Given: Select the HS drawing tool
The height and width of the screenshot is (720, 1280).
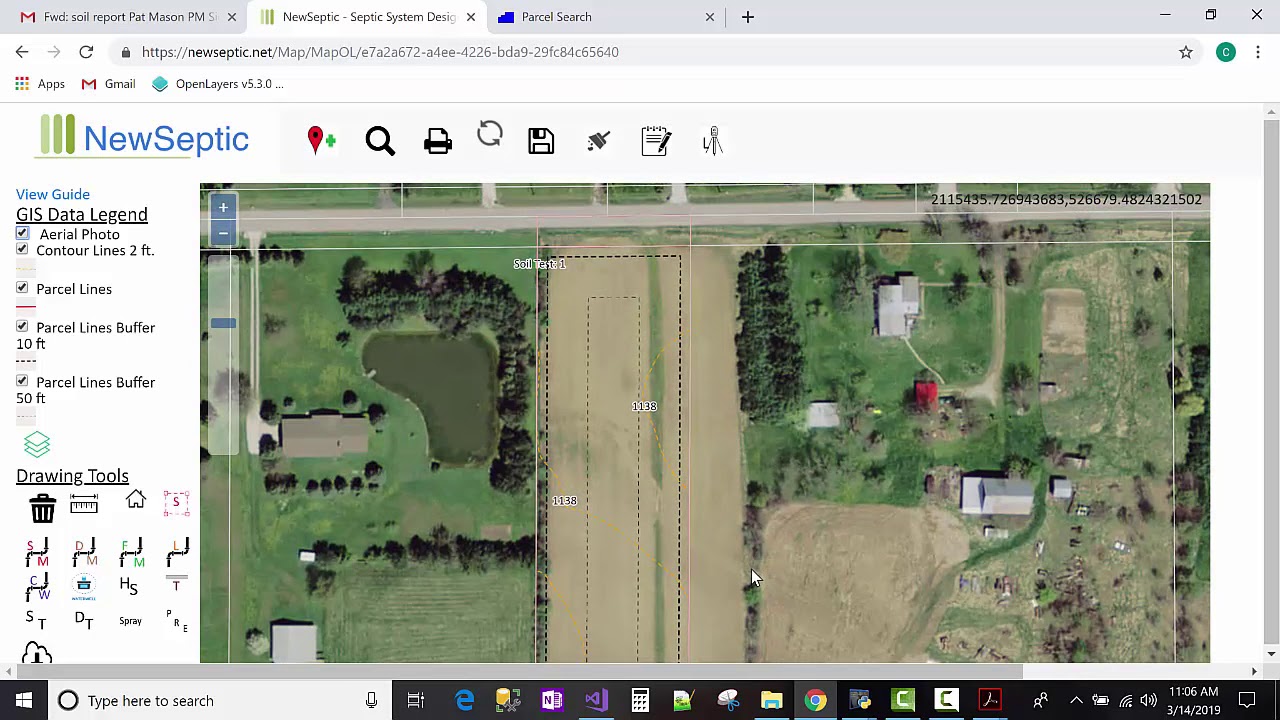Looking at the screenshot, I should tap(129, 586).
